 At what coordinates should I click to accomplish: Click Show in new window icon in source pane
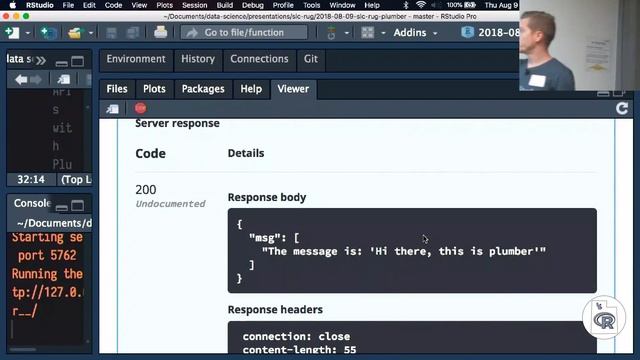tap(63, 79)
